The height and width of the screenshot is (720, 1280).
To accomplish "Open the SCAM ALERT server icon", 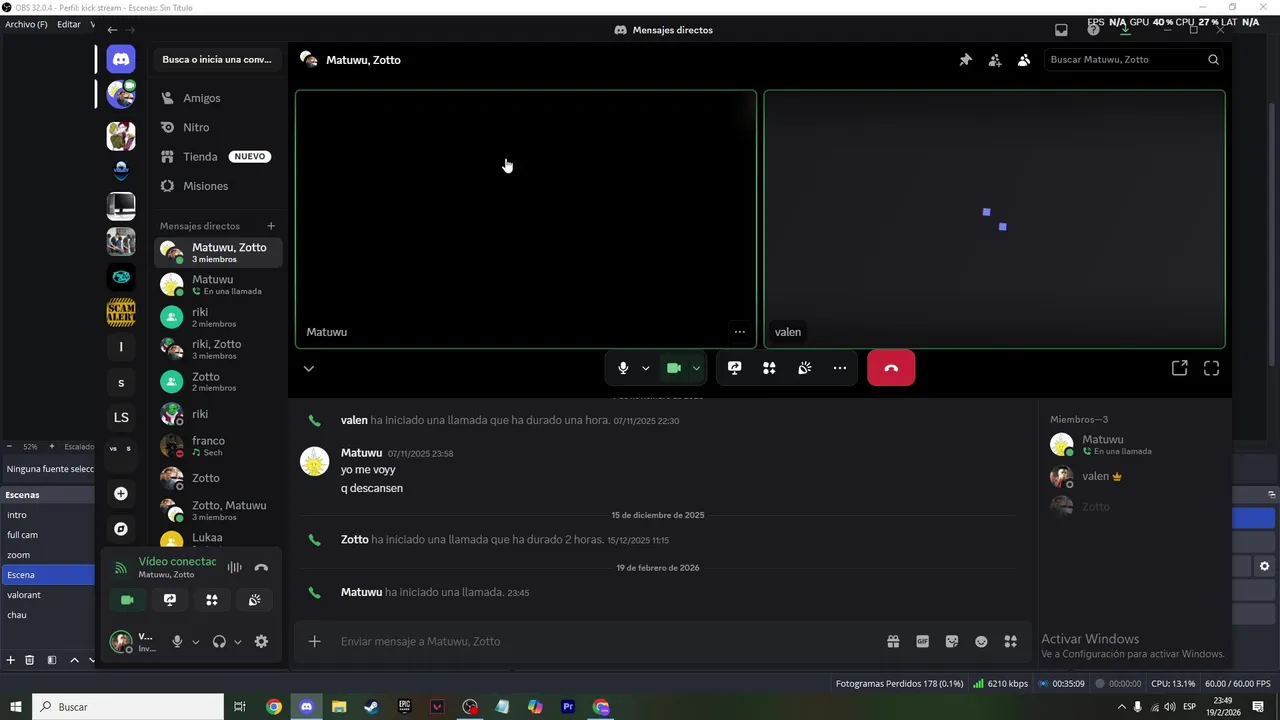I will 121,312.
